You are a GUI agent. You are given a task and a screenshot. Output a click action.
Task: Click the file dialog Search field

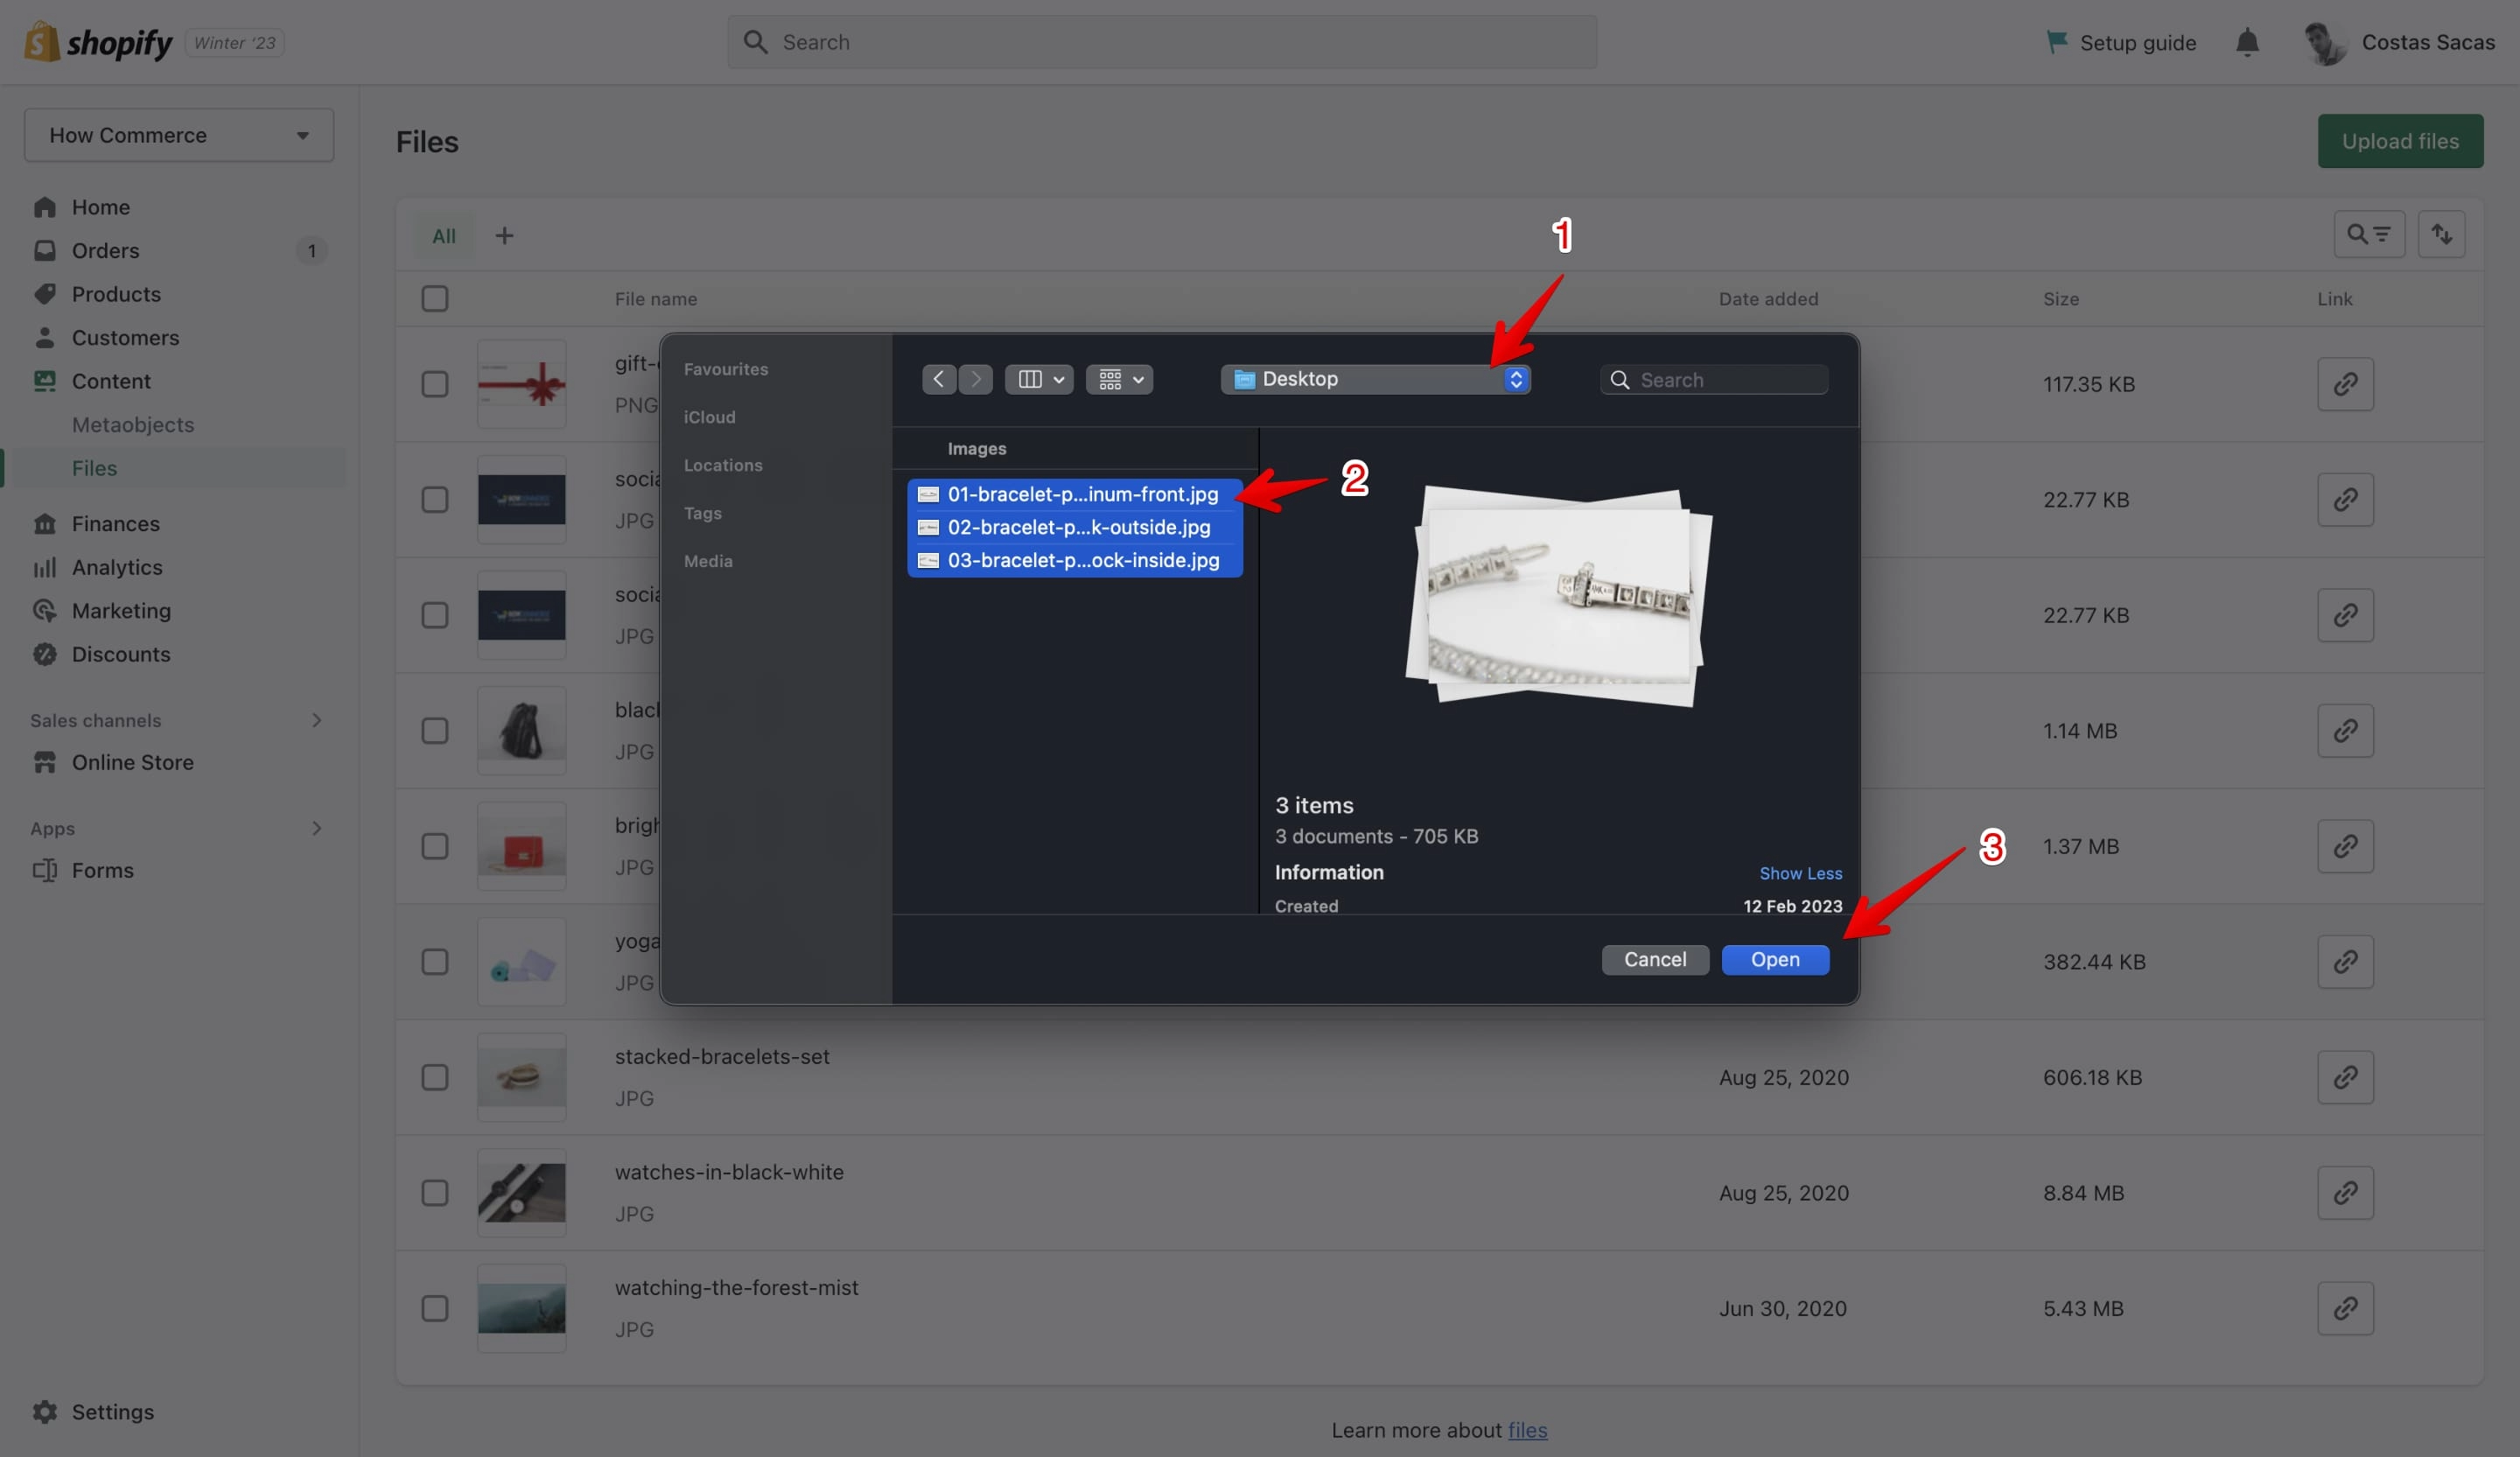(1714, 380)
